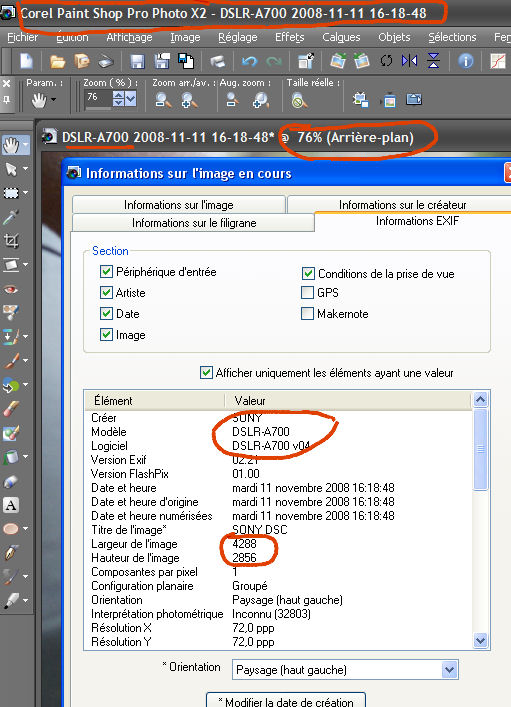Viewport: 511px width, 707px height.
Task: Pick the Dropper tool in the left toolbar
Action: pos(11,217)
